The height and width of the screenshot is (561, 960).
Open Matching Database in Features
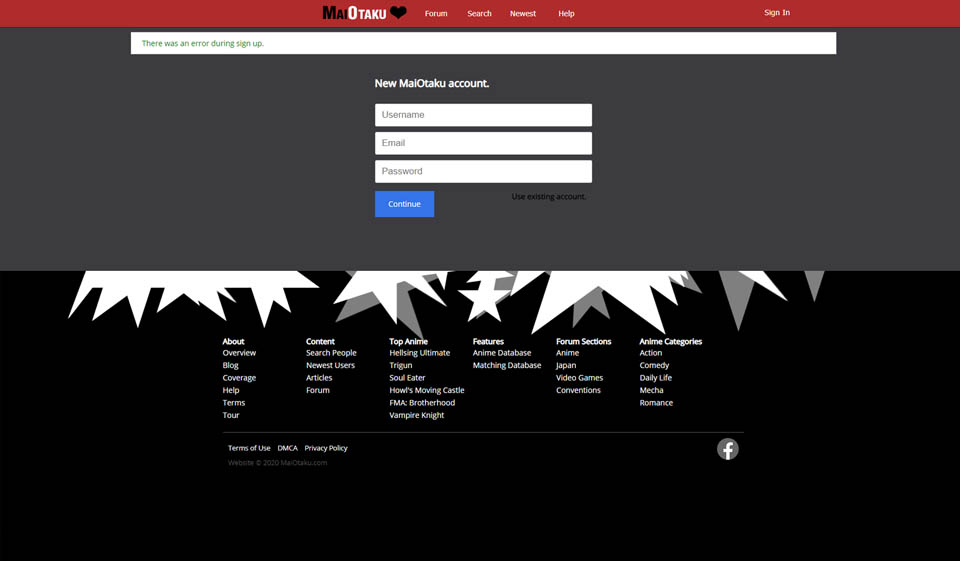(x=506, y=366)
